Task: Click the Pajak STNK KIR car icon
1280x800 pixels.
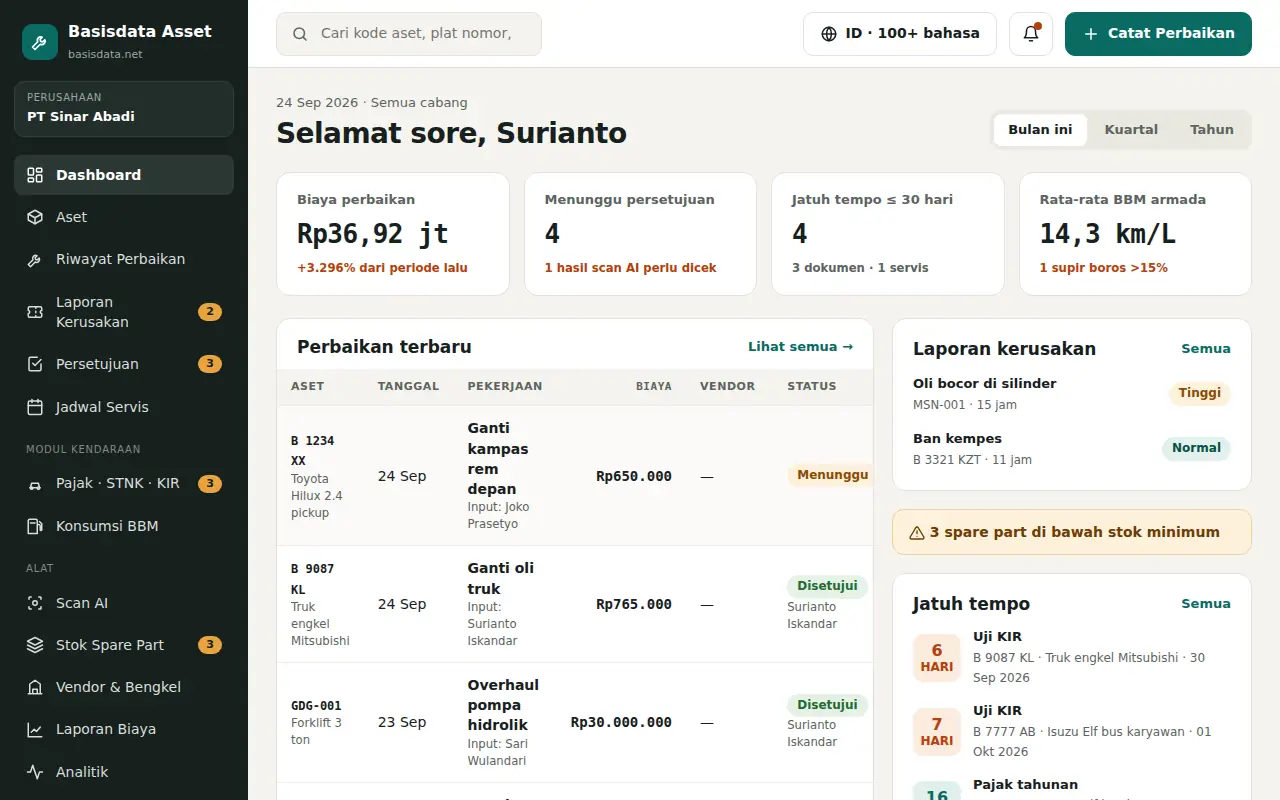Action: [x=35, y=484]
